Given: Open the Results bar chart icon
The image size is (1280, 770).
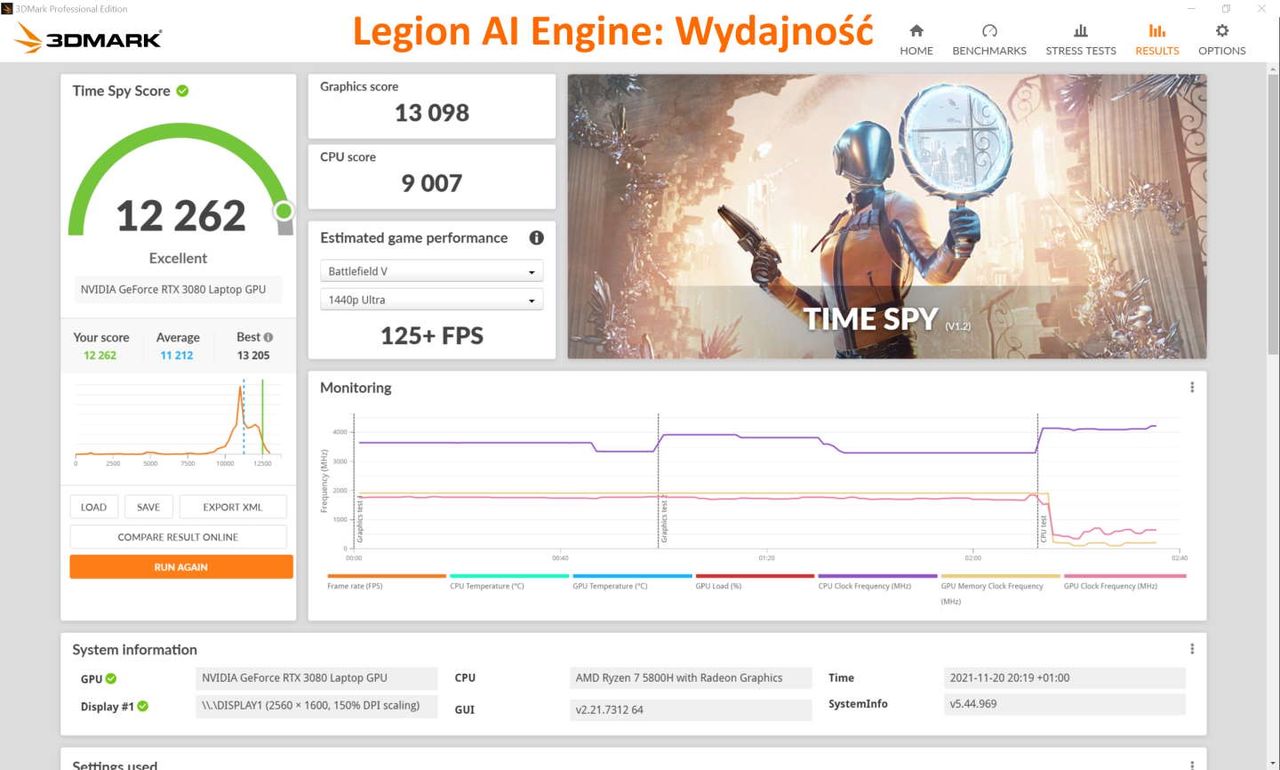Looking at the screenshot, I should point(1157,31).
